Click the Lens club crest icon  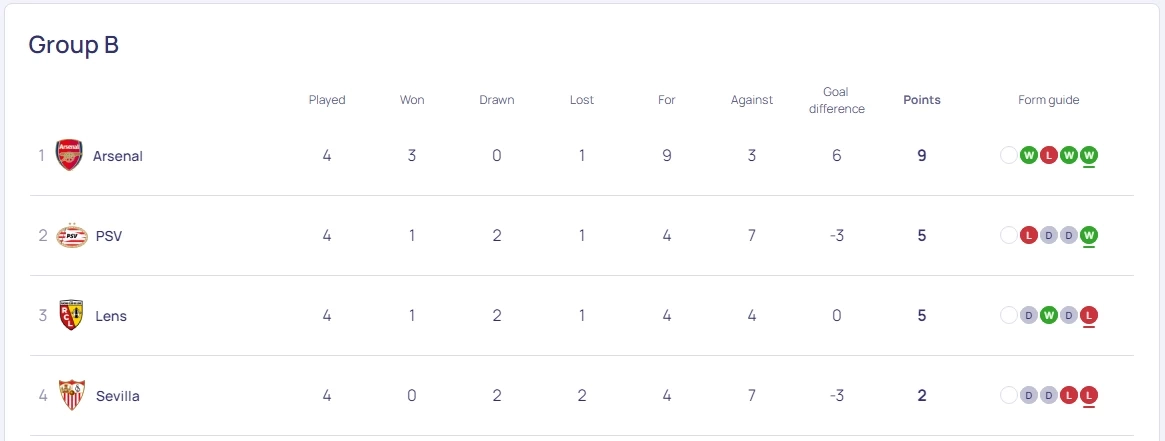71,316
